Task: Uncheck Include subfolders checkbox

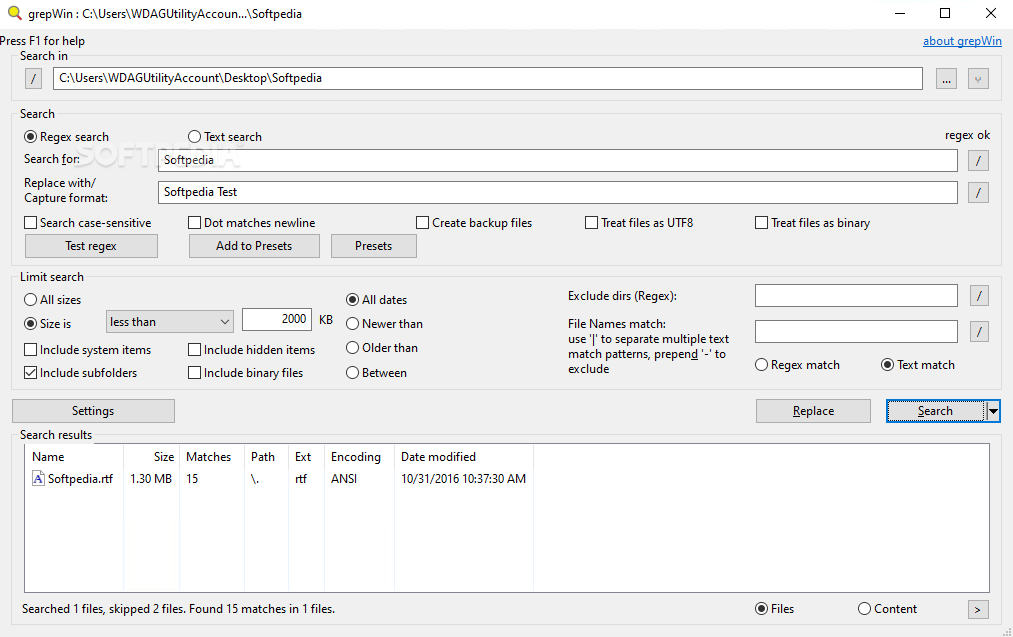Action: pos(30,373)
